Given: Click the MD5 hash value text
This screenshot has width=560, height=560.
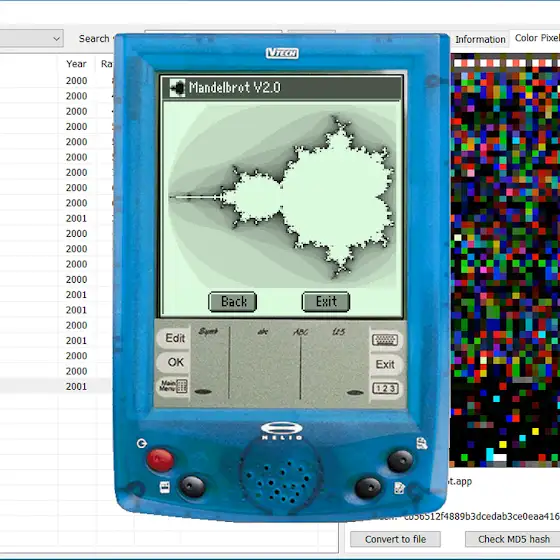Looking at the screenshot, I should (481, 516).
